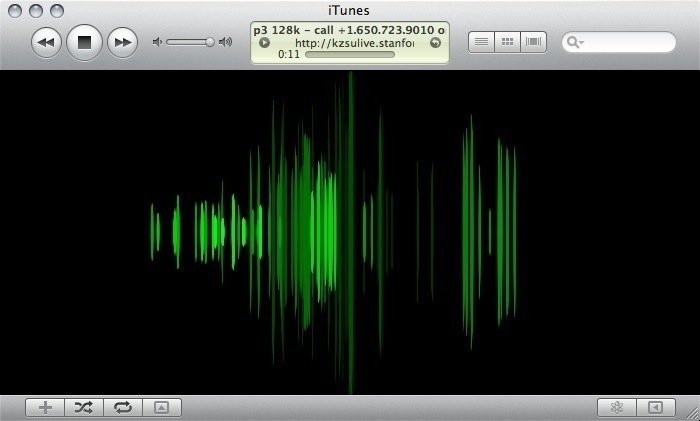700x421 pixels.
Task: Close the iTunes window
Action: pos(15,11)
